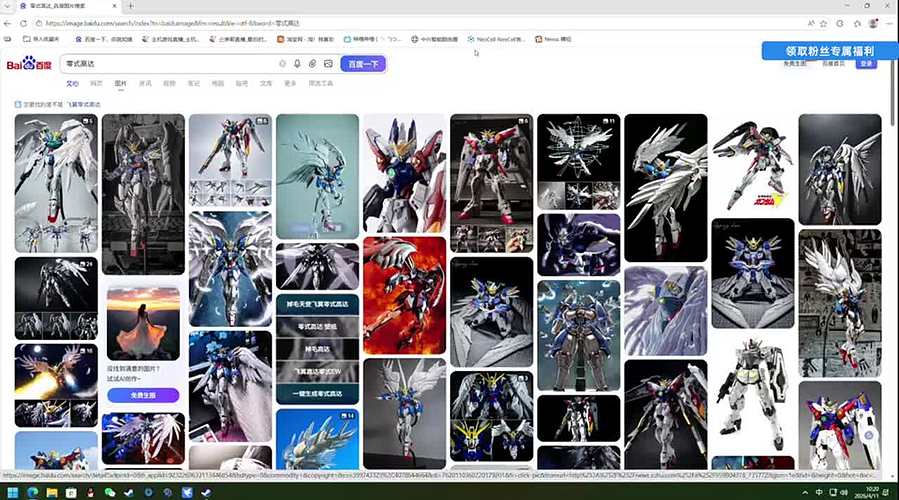Click the 百度一下 search button
899x500 pixels.
tap(363, 64)
